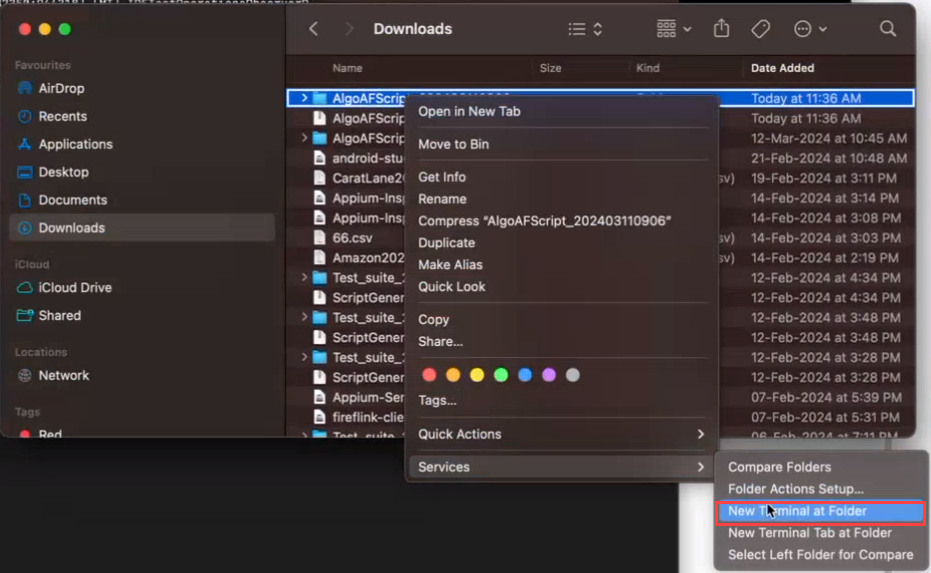
Task: Sort by the Size column header
Action: 550,68
